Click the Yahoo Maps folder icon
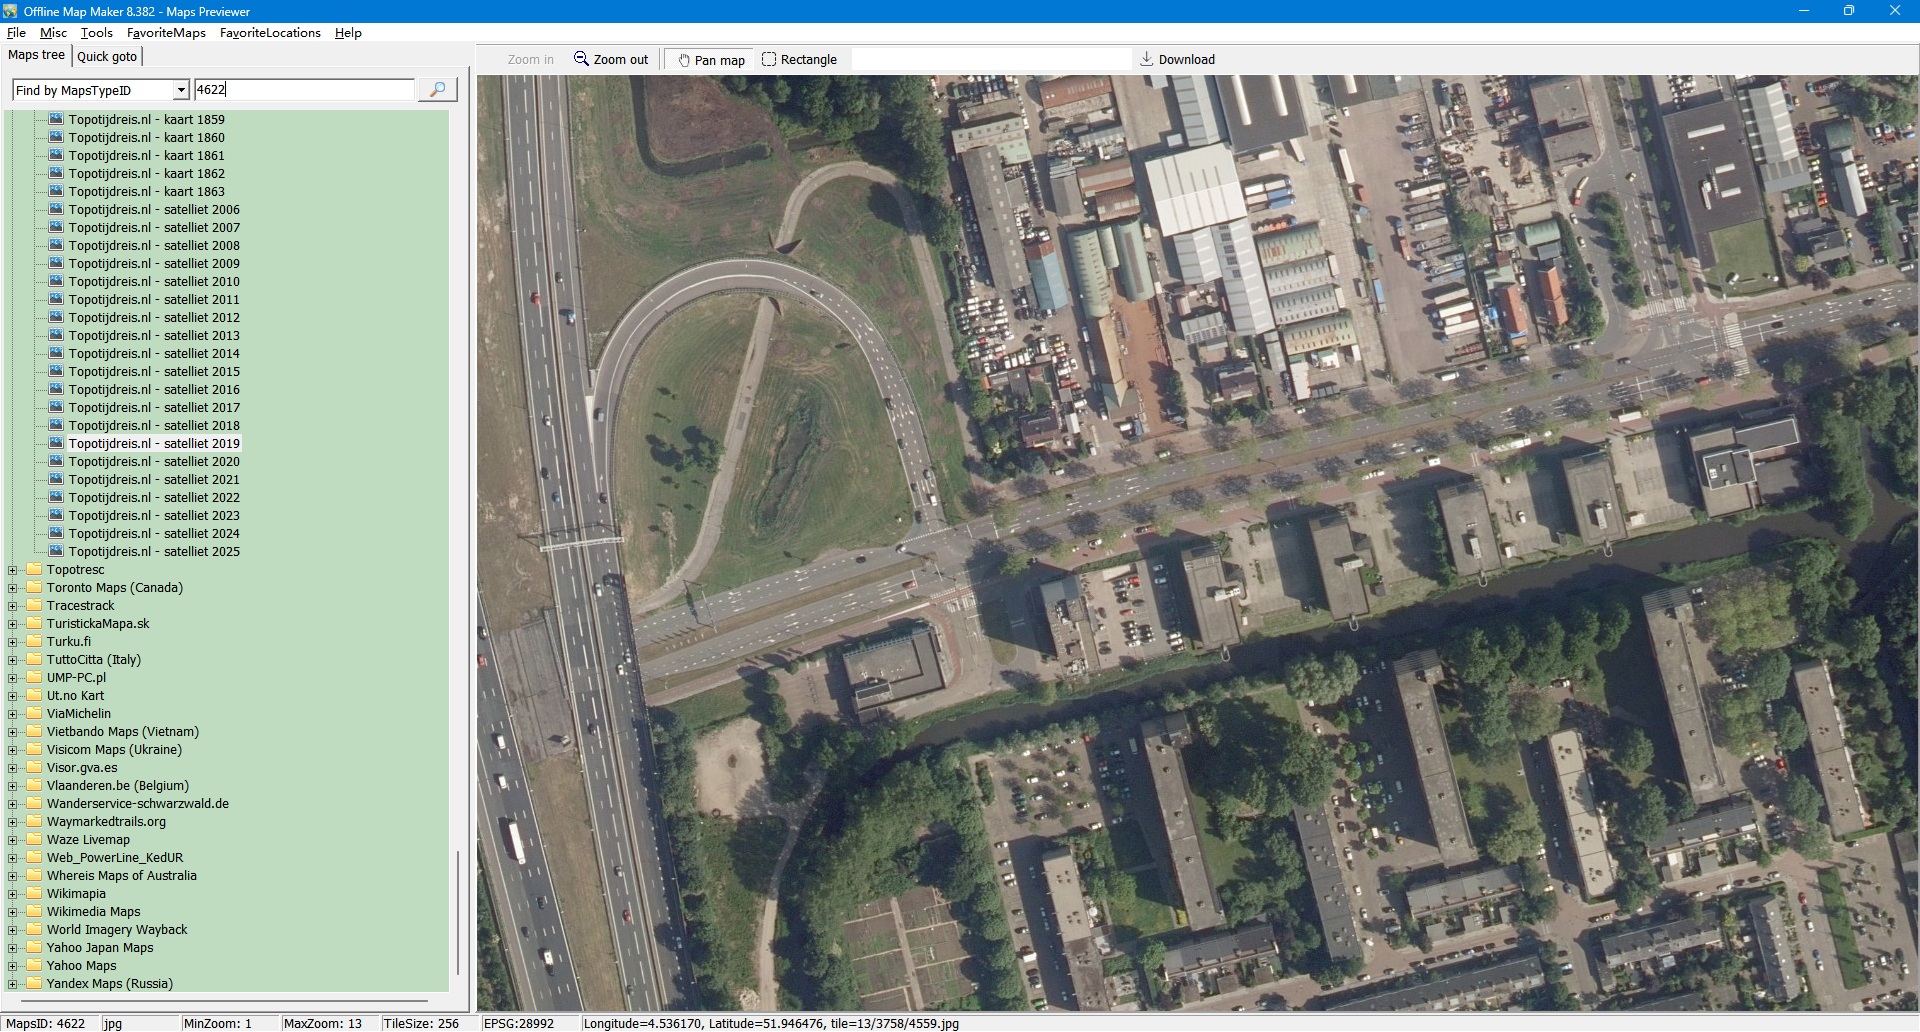Viewport: 1920px width, 1032px height. click(x=35, y=966)
